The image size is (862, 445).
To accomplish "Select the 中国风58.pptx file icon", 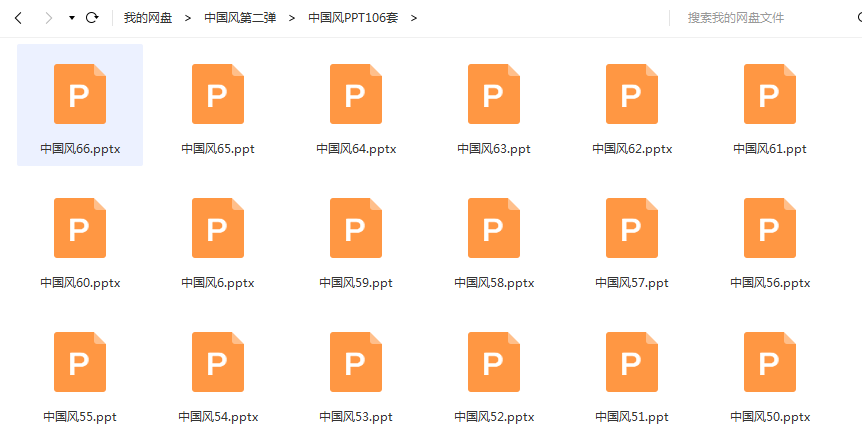I will (x=494, y=228).
